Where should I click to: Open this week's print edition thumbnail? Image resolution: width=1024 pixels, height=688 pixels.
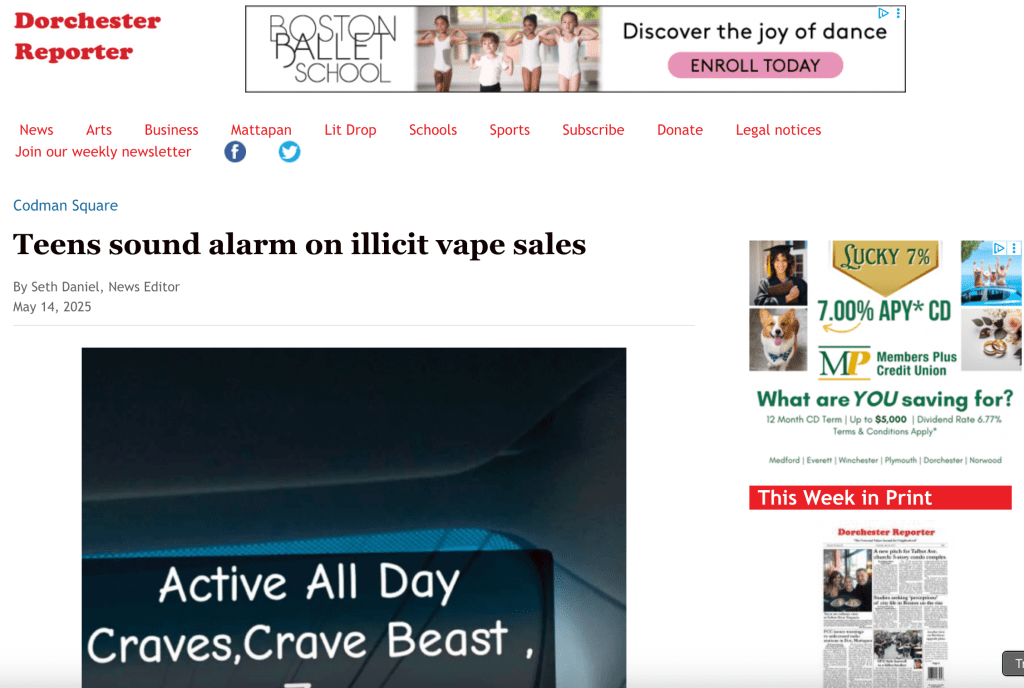tap(885, 605)
